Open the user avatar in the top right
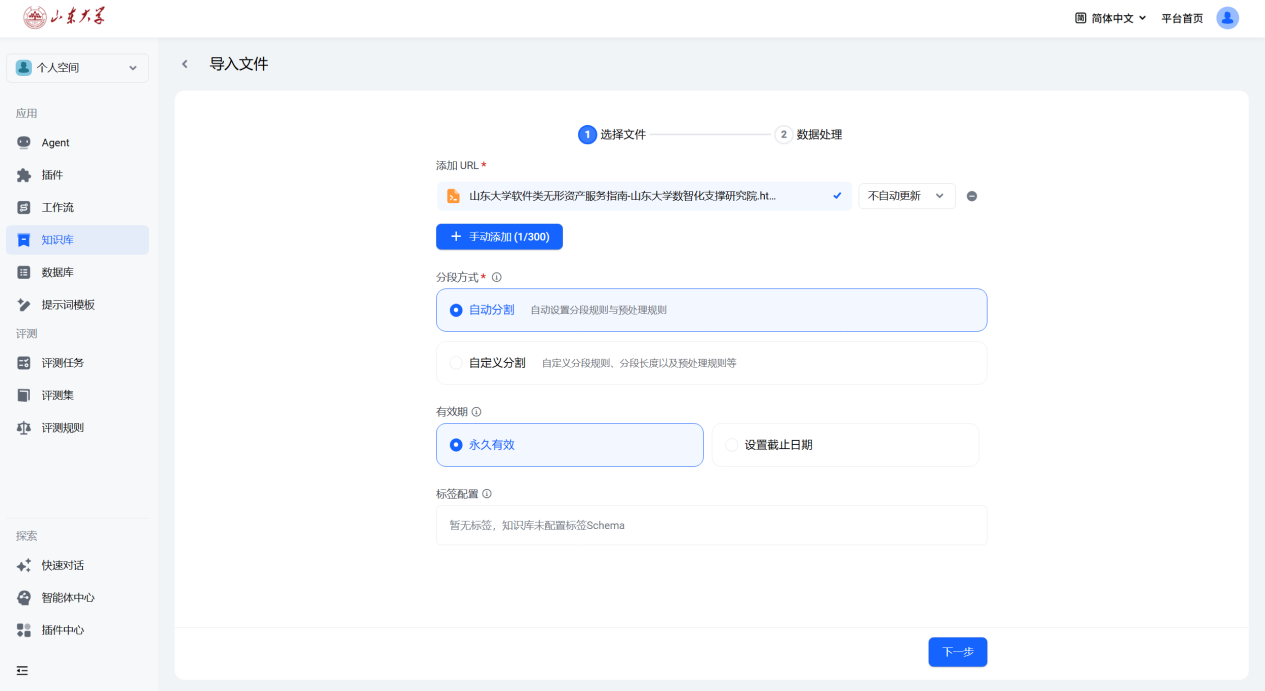The height and width of the screenshot is (691, 1265). tap(1227, 18)
